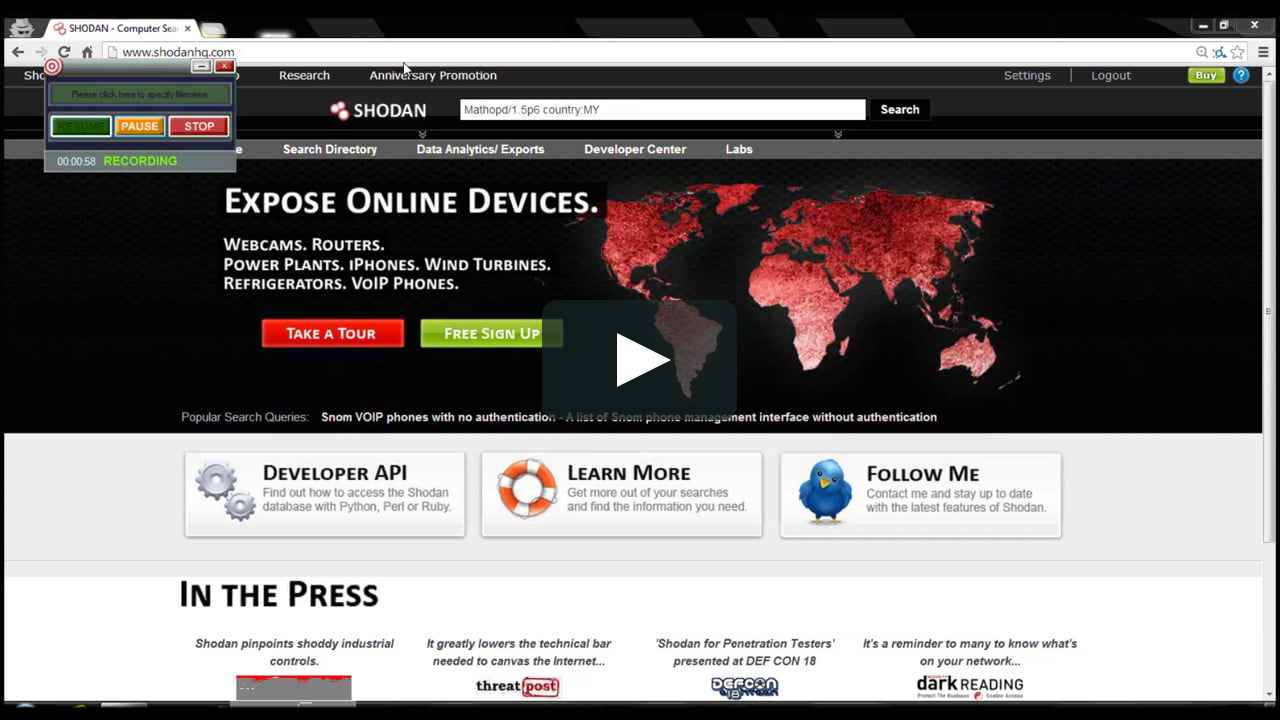Open the Search Directory tab
1280x720 pixels.
(x=330, y=149)
